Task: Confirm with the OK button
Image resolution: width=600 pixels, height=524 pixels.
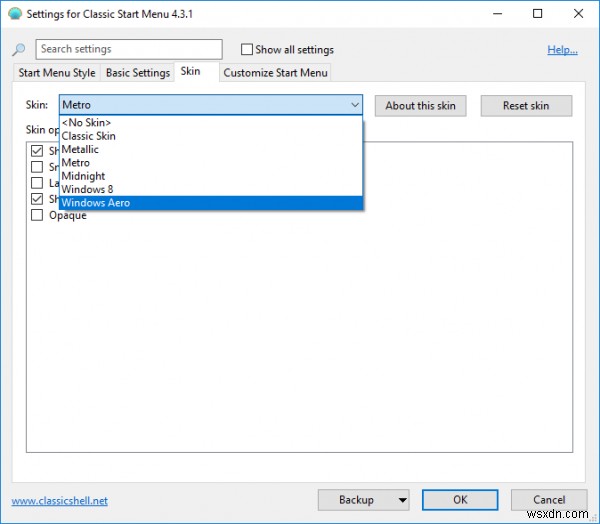Action: 460,500
